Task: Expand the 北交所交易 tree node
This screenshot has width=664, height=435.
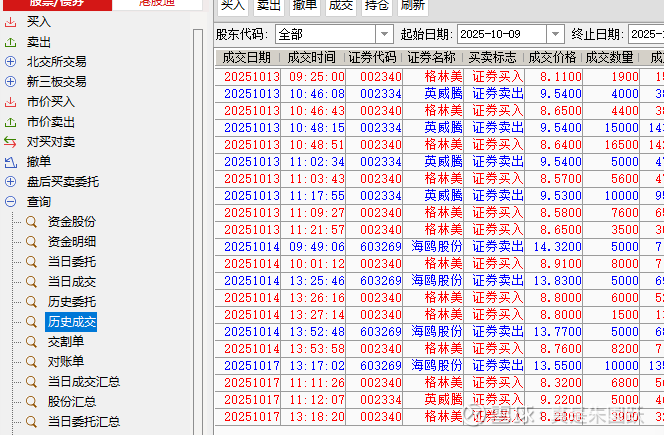Action: [x=10, y=62]
